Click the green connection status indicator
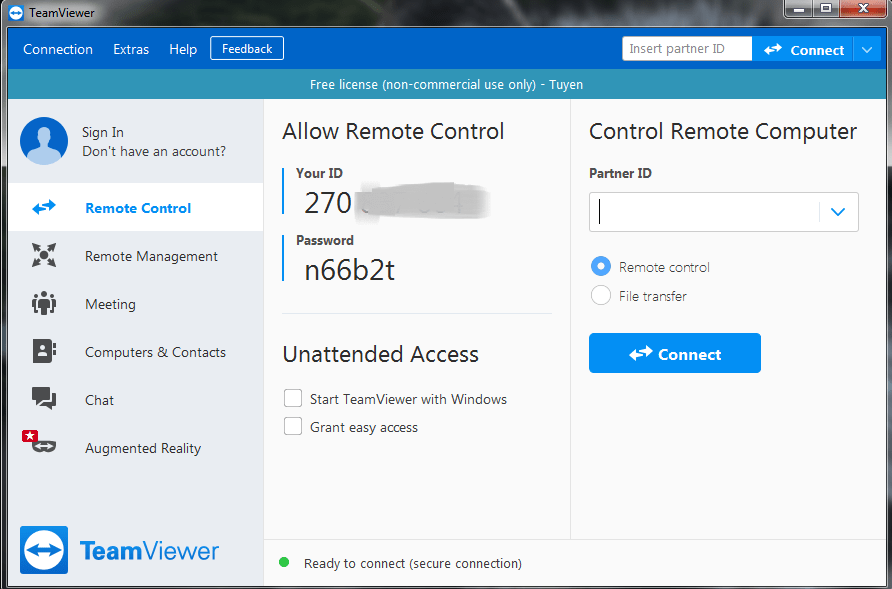Image resolution: width=892 pixels, height=589 pixels. tap(284, 563)
